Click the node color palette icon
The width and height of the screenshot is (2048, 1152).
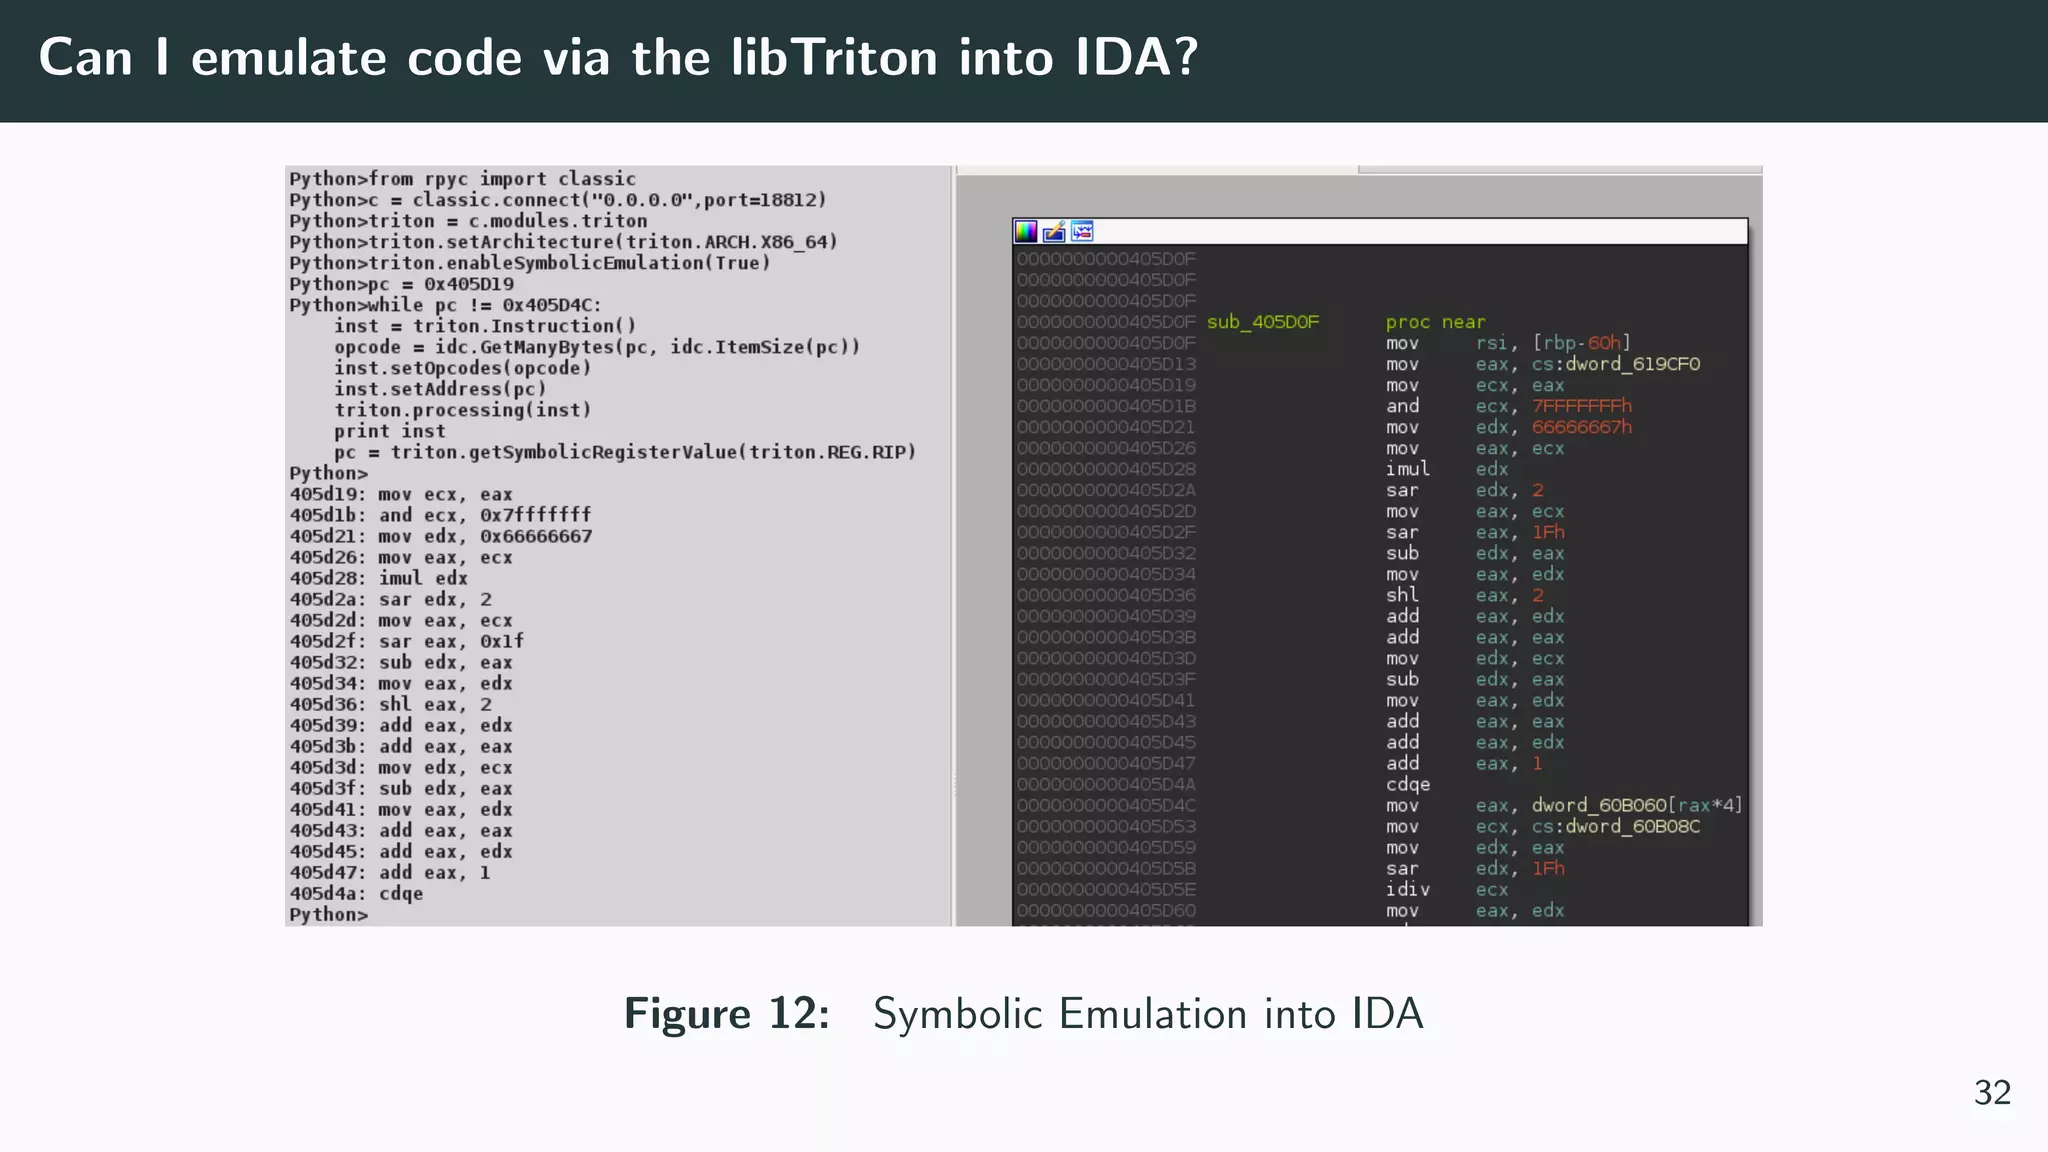(1026, 232)
